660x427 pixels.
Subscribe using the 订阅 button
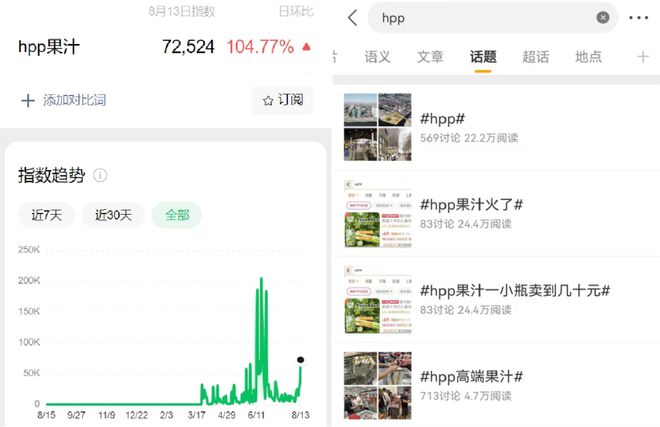coord(282,100)
